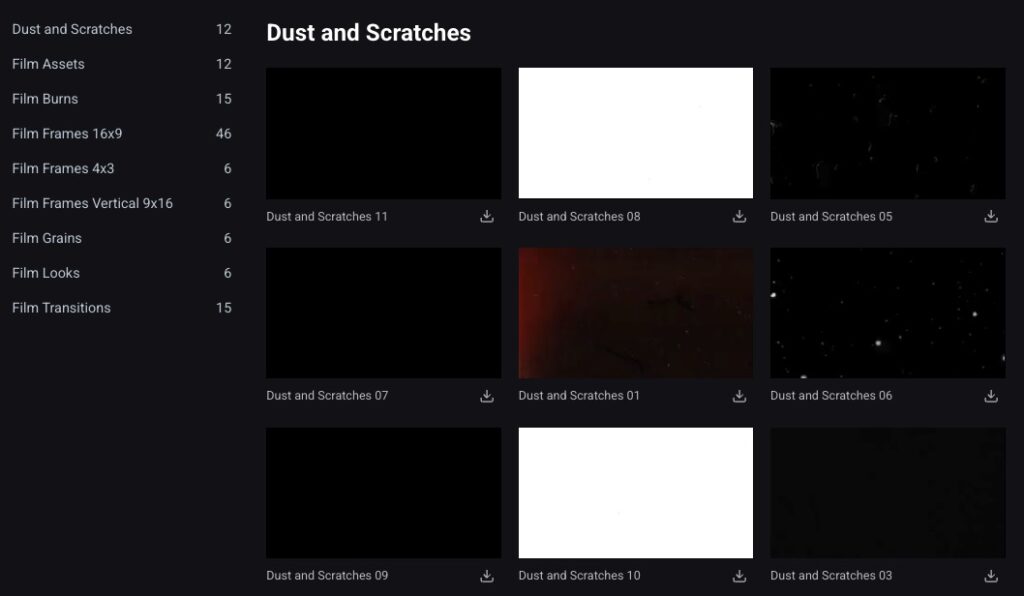The width and height of the screenshot is (1024, 596).
Task: Switch to Film Grains category
Action: [x=47, y=238]
